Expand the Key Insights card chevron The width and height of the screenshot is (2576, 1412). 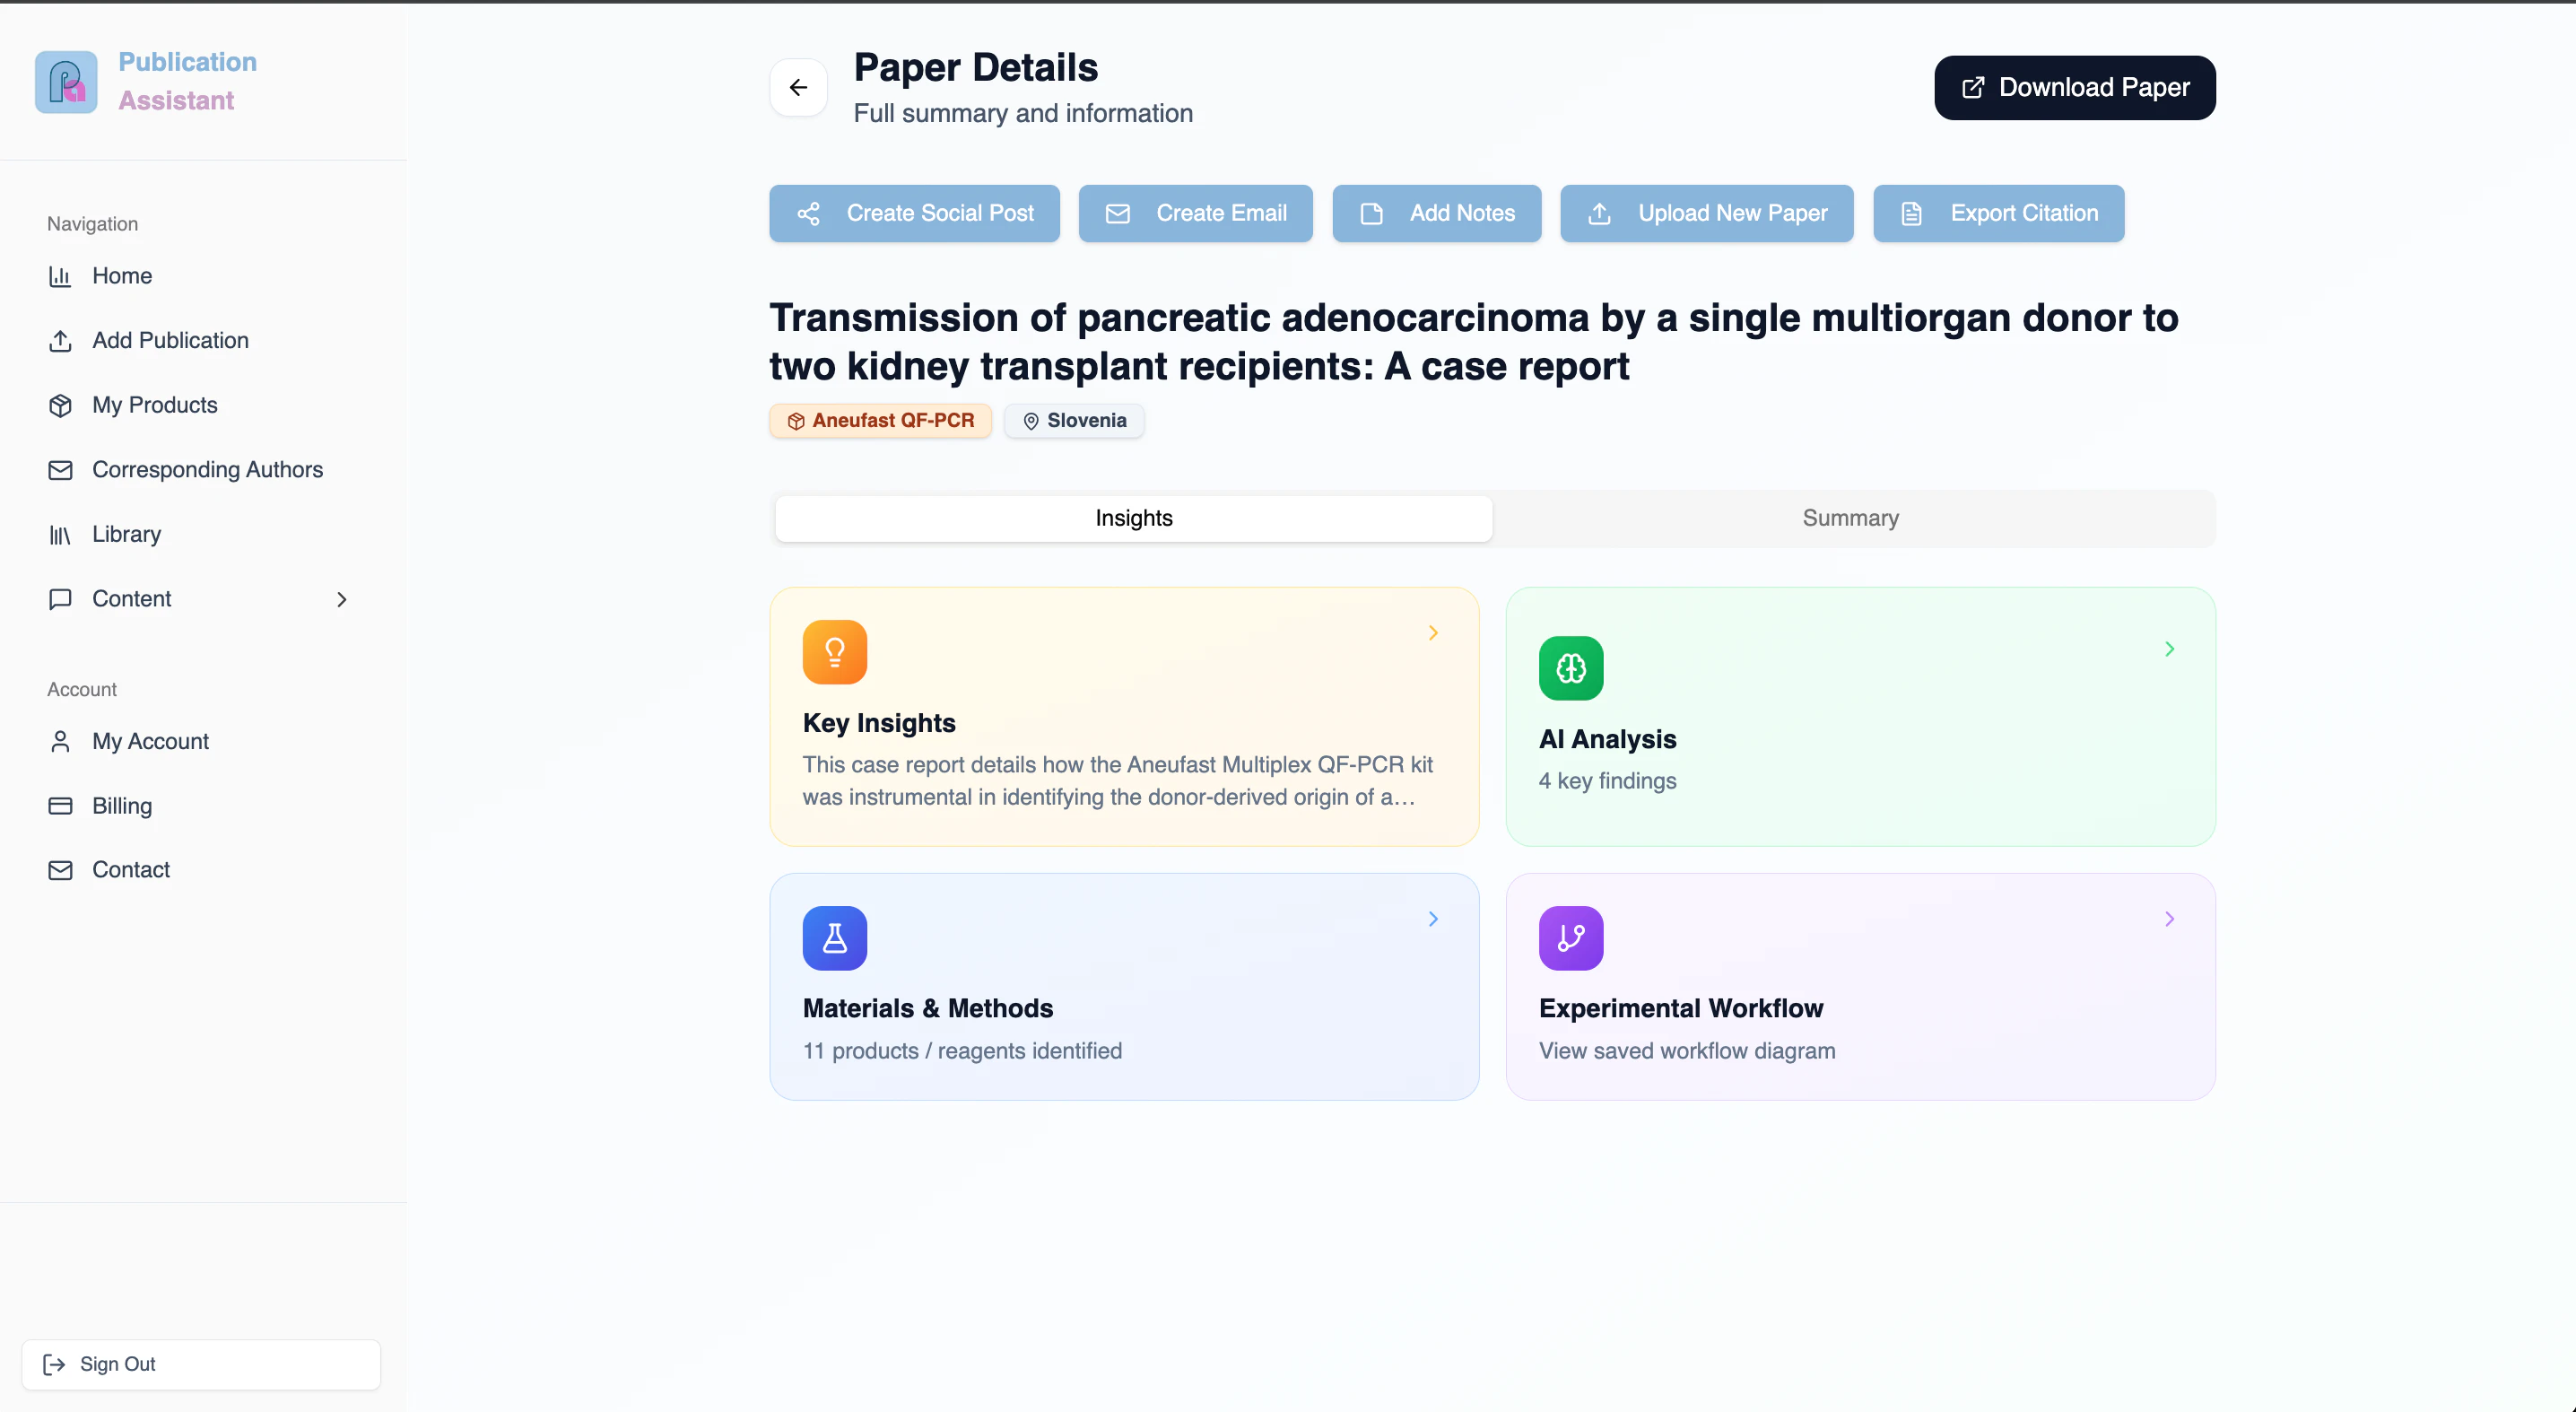1433,633
